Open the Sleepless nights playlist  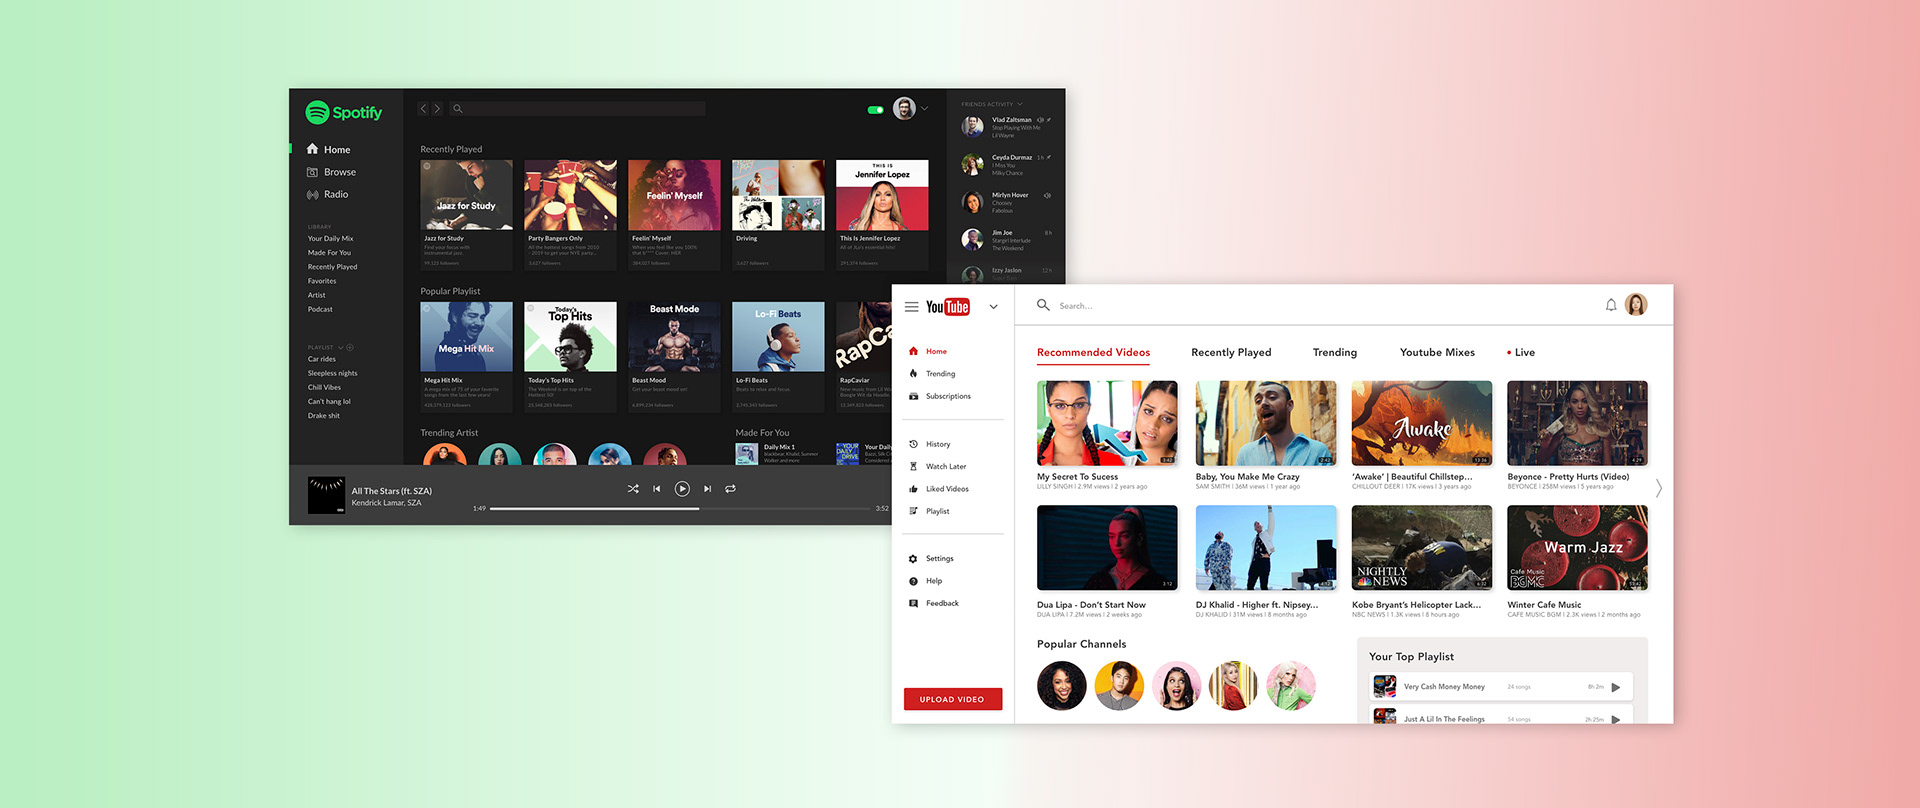(332, 373)
